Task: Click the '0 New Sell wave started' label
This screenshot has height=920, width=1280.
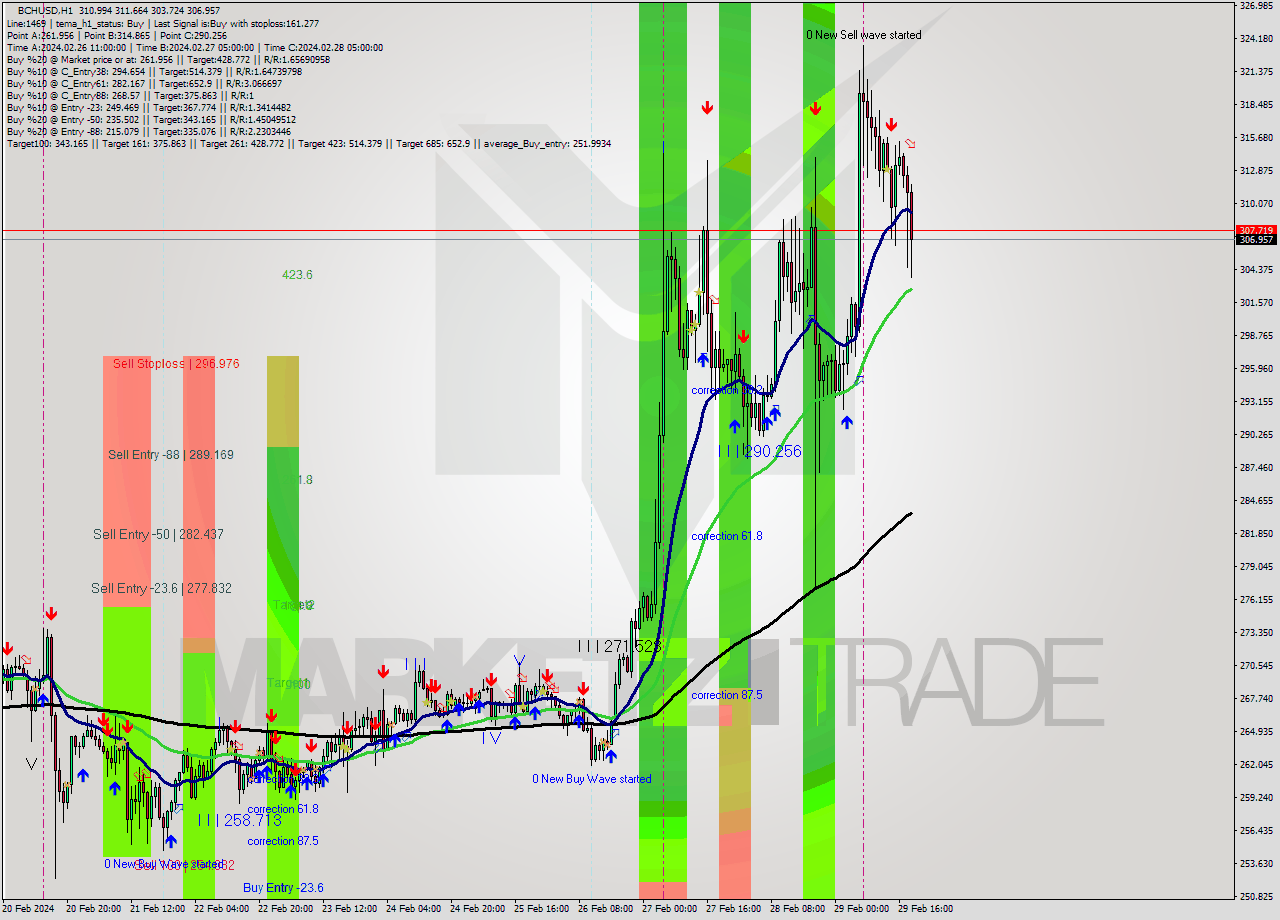Action: (864, 35)
